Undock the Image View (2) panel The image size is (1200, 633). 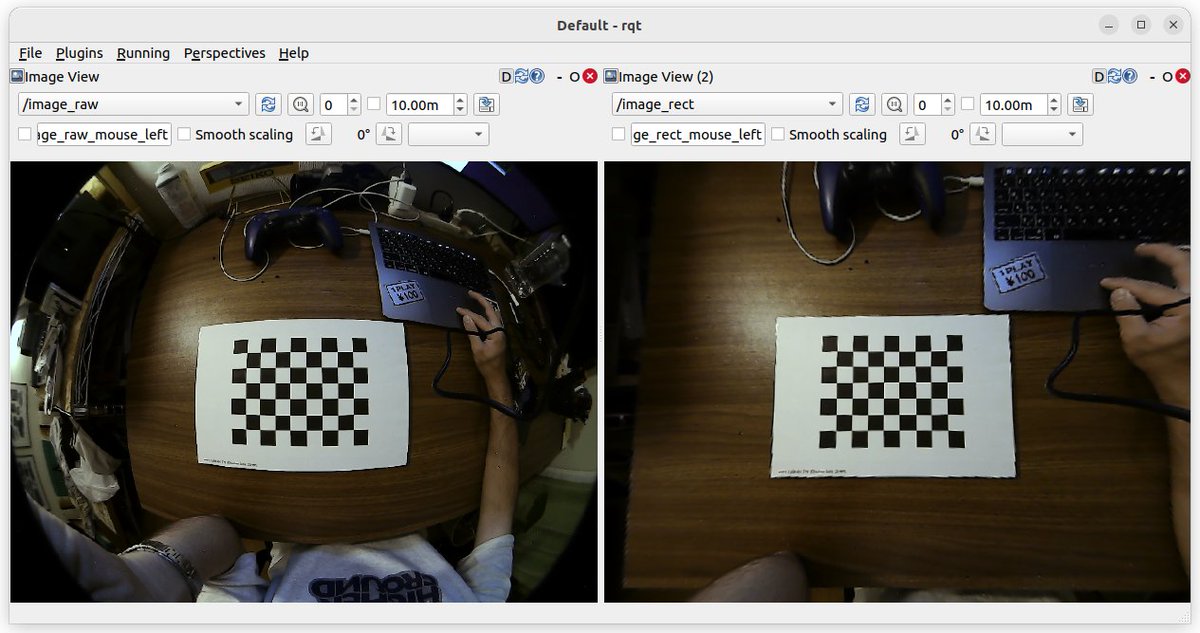pos(1168,76)
